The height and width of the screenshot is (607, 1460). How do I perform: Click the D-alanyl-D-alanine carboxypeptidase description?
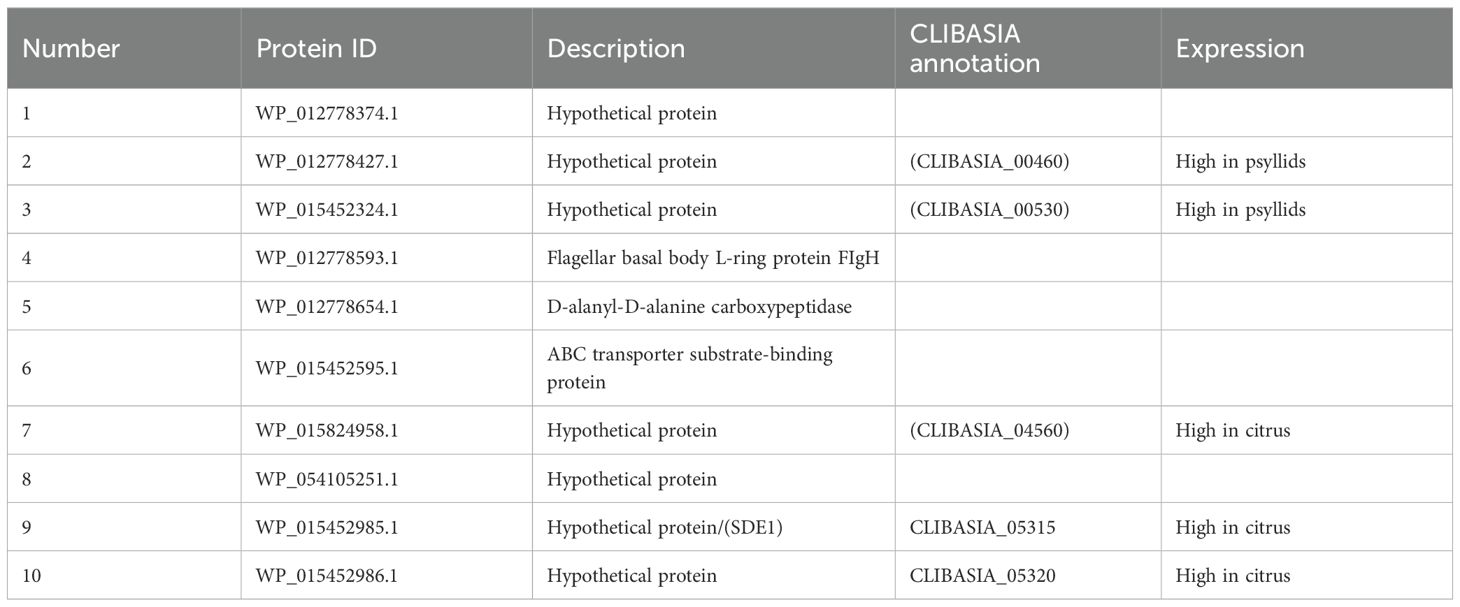coord(699,306)
